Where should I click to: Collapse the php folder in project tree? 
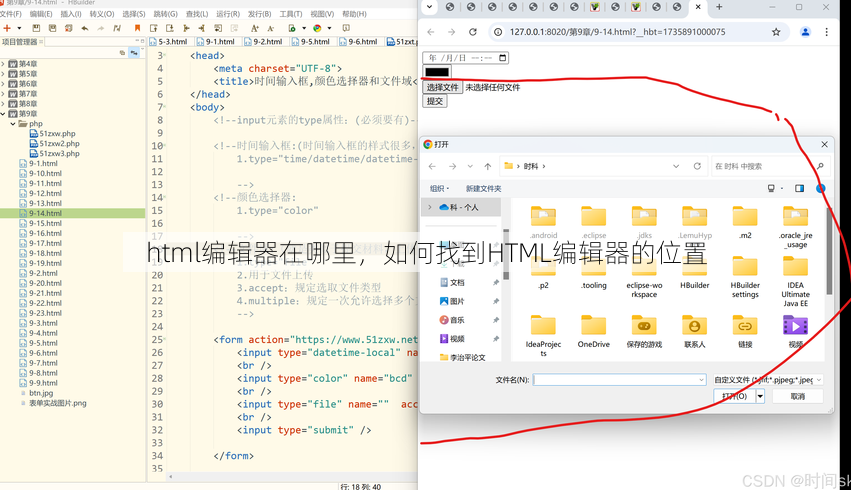pos(13,124)
